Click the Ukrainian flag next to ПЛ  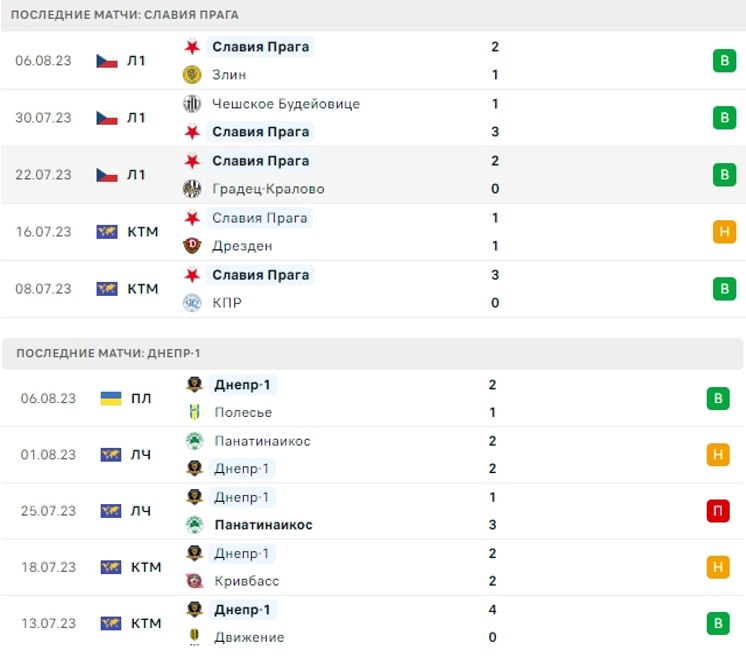(x=111, y=398)
